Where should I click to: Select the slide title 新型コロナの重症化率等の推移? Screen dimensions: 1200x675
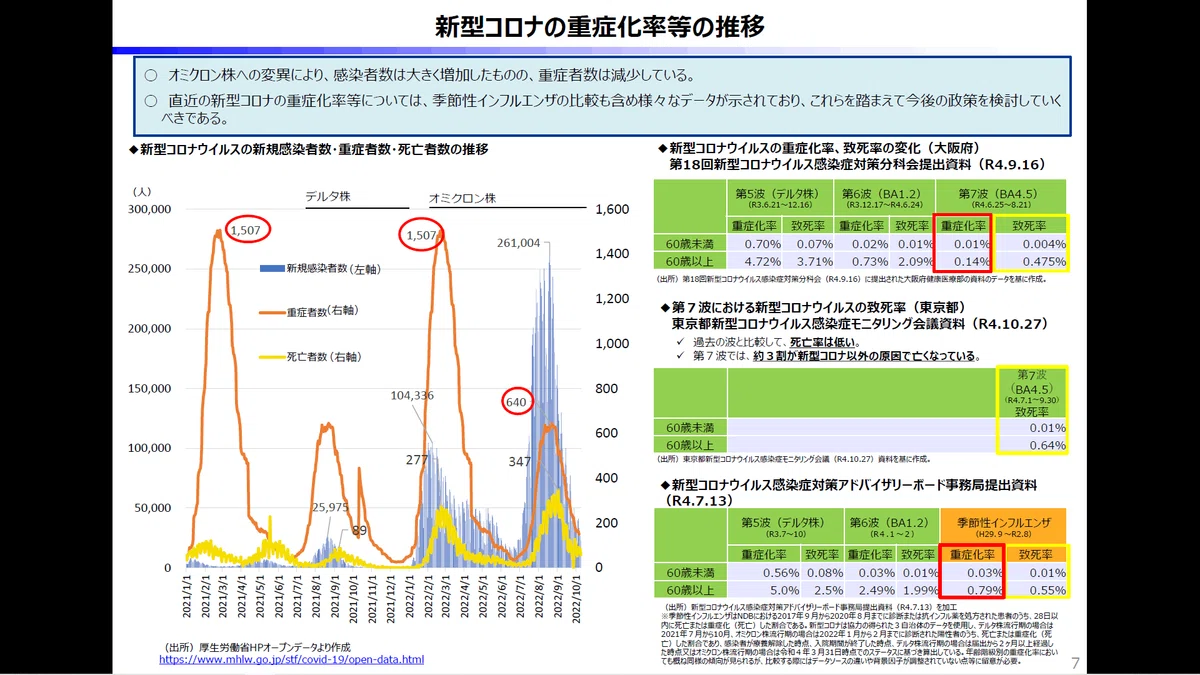600,27
